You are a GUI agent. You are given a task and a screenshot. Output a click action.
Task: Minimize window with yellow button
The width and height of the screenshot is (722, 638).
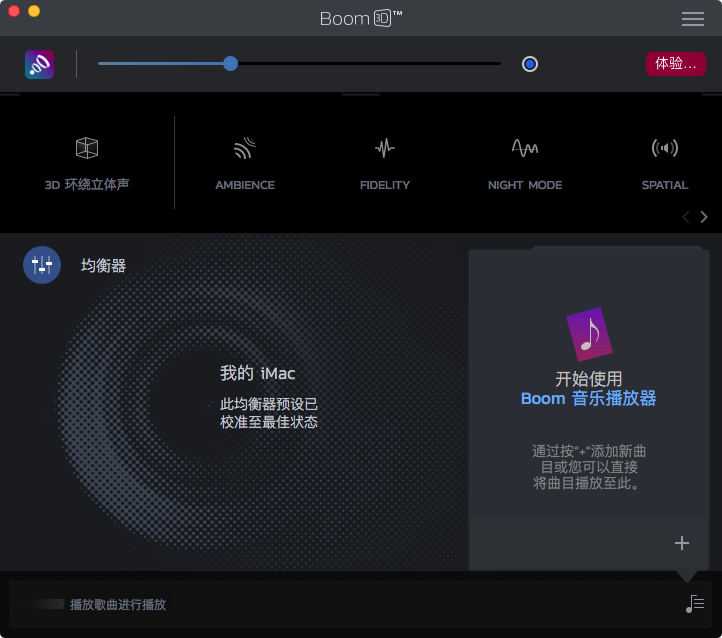click(34, 11)
